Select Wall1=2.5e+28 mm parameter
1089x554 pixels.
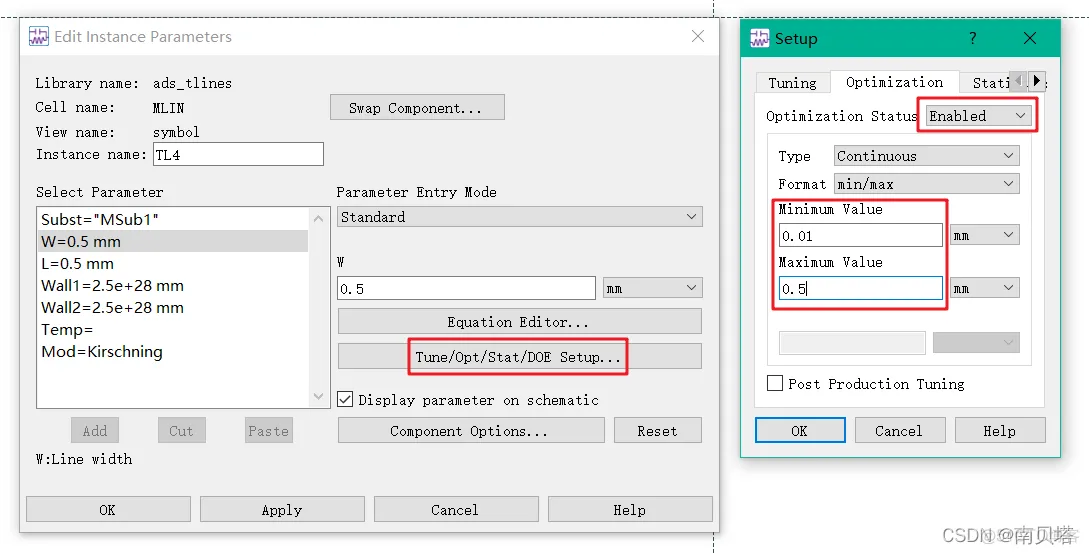click(172, 285)
